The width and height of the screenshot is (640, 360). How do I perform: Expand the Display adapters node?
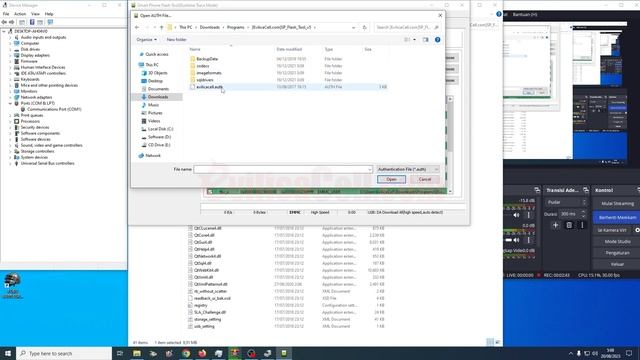tap(10, 55)
